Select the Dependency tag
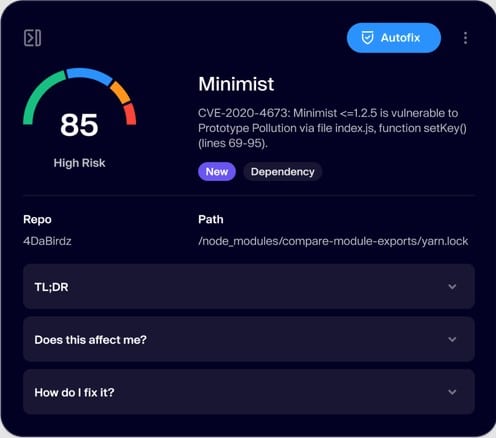The width and height of the screenshot is (496, 438). (282, 172)
